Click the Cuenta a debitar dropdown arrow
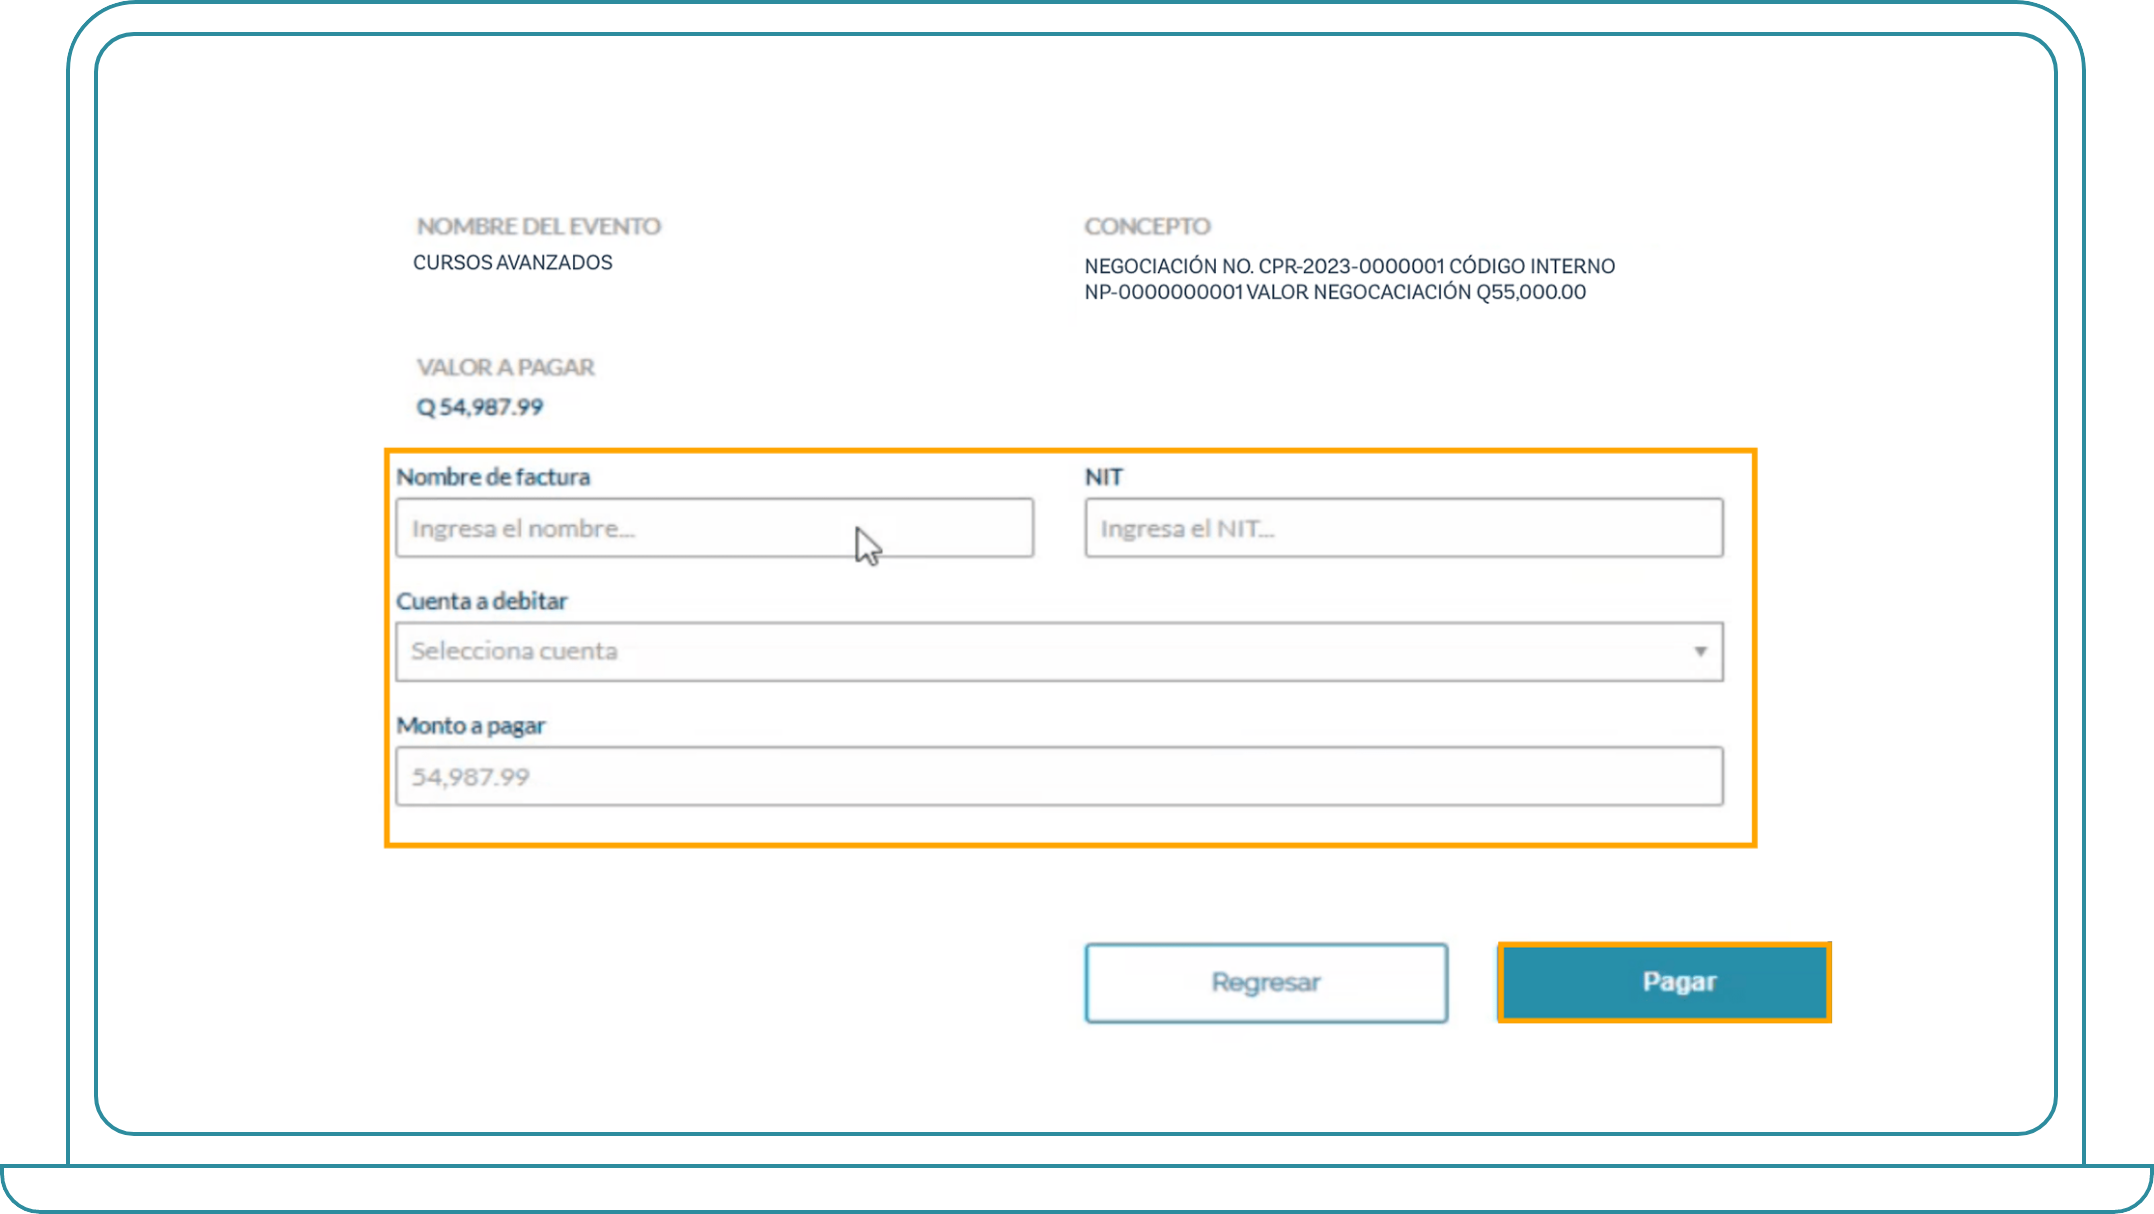Viewport: 2154px width, 1214px height. pyautogui.click(x=1700, y=652)
